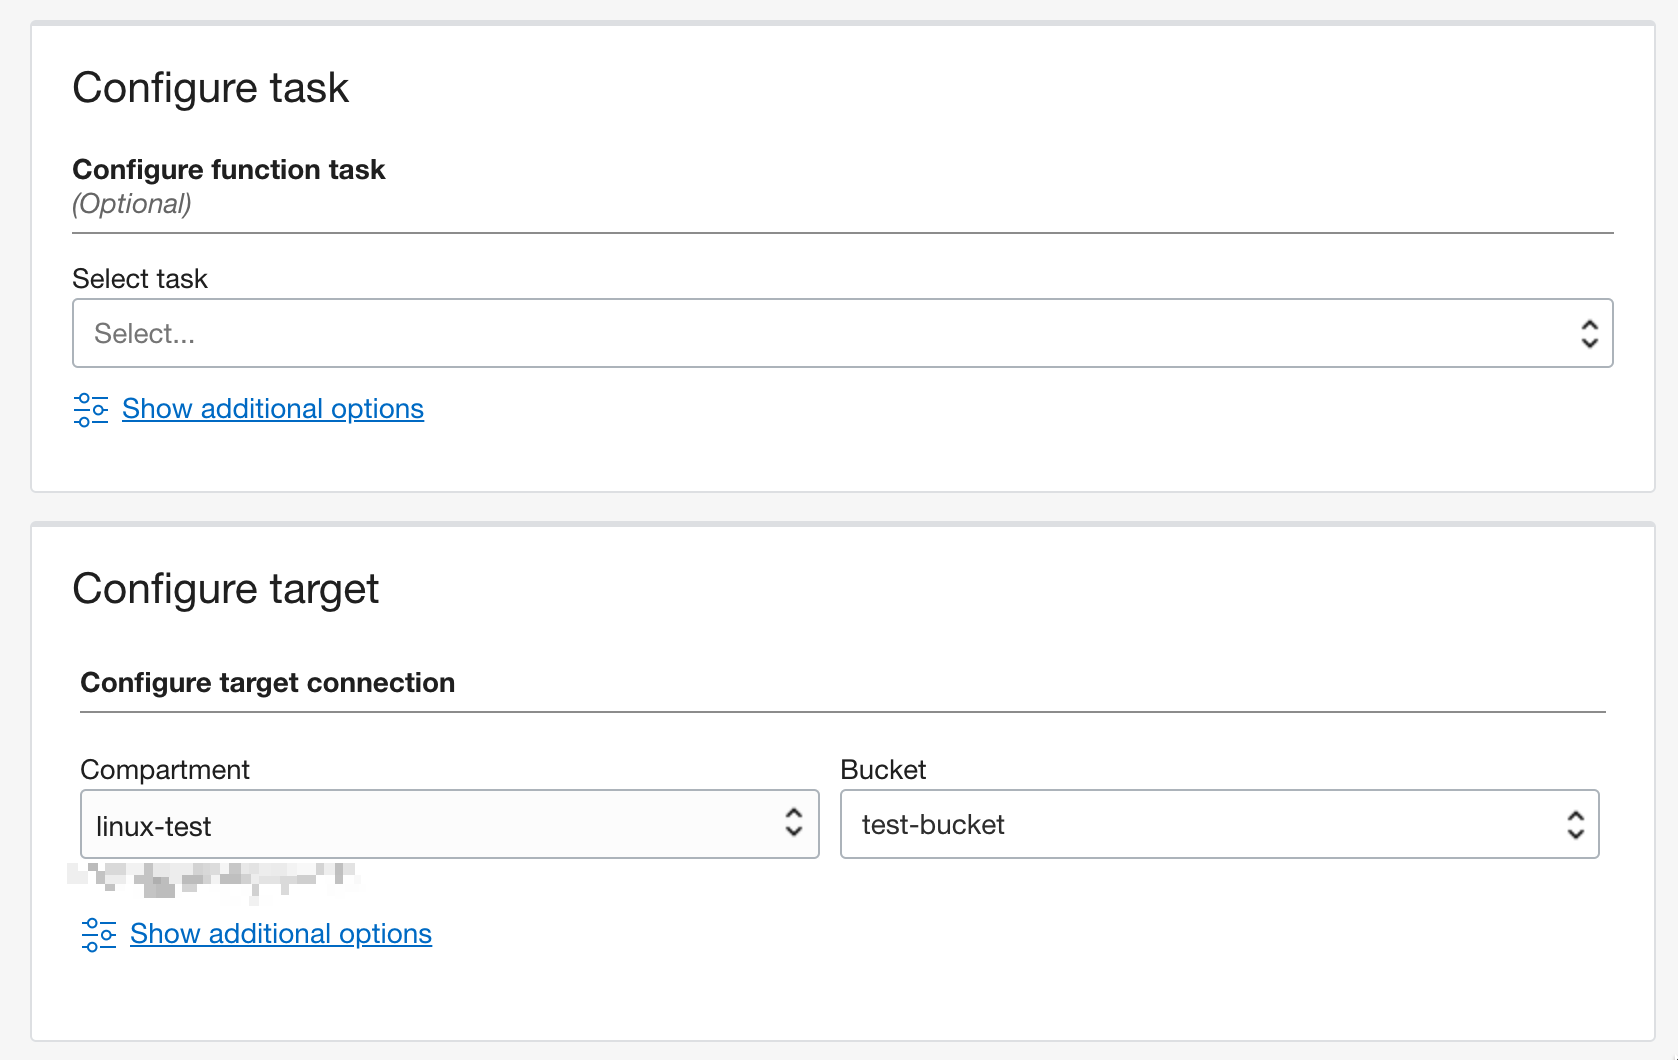The image size is (1678, 1060).
Task: Expand additional options in the Configure target section
Action: pos(280,934)
